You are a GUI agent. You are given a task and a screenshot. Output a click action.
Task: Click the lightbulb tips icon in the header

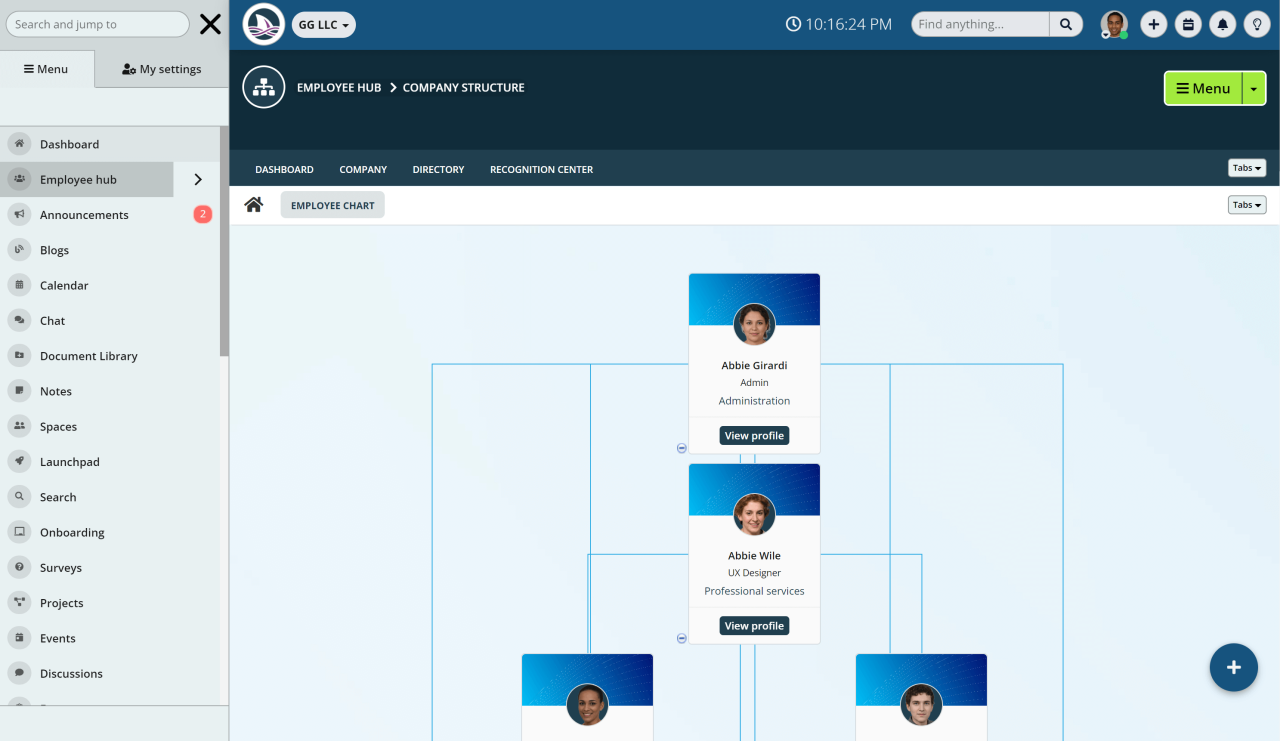pos(1257,23)
